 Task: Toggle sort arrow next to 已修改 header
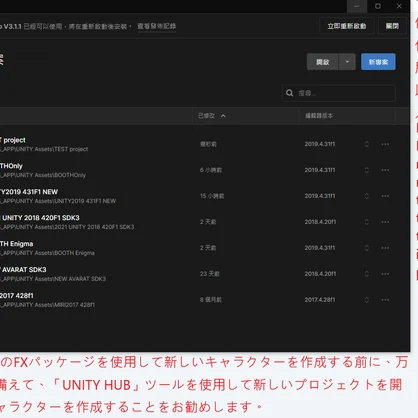(223, 116)
